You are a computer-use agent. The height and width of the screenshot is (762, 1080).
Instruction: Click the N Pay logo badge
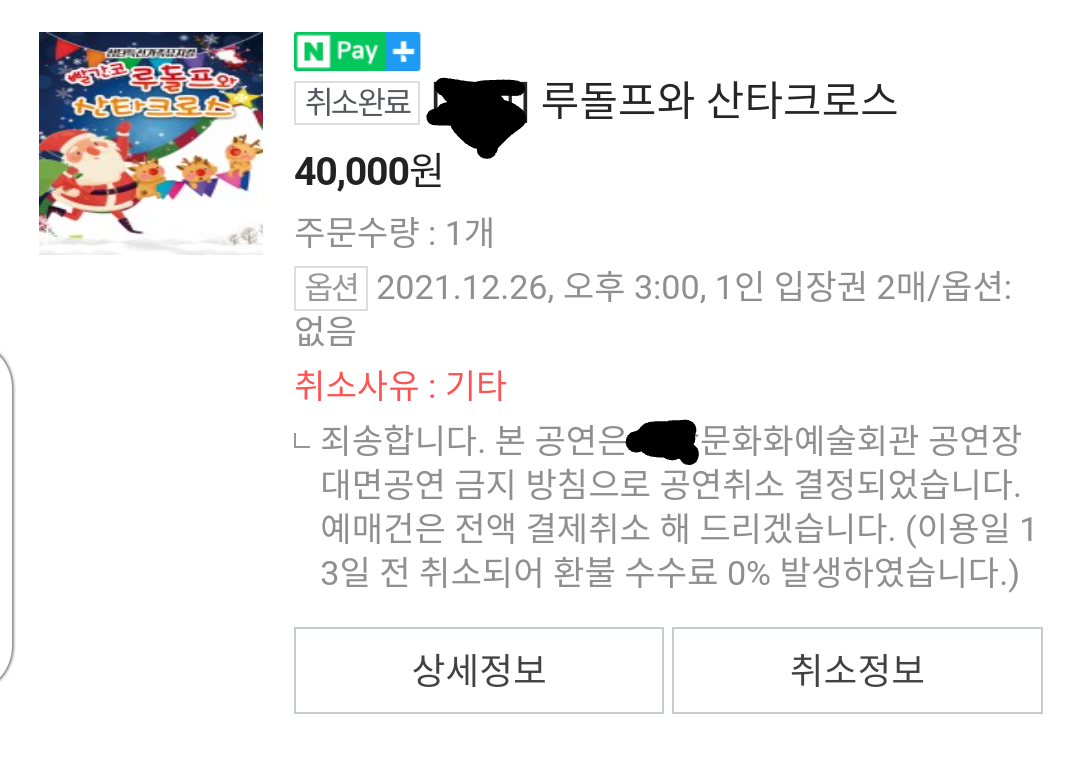(x=357, y=52)
